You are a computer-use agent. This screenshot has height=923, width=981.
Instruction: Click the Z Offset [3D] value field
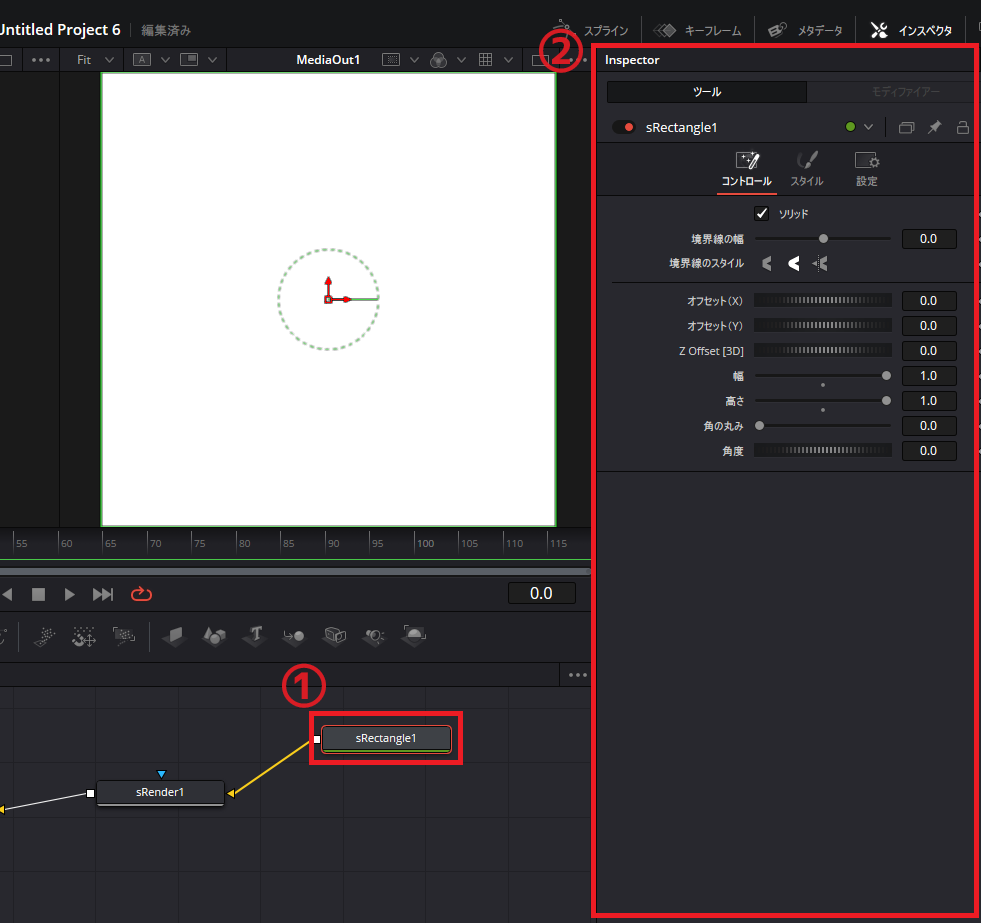click(928, 351)
